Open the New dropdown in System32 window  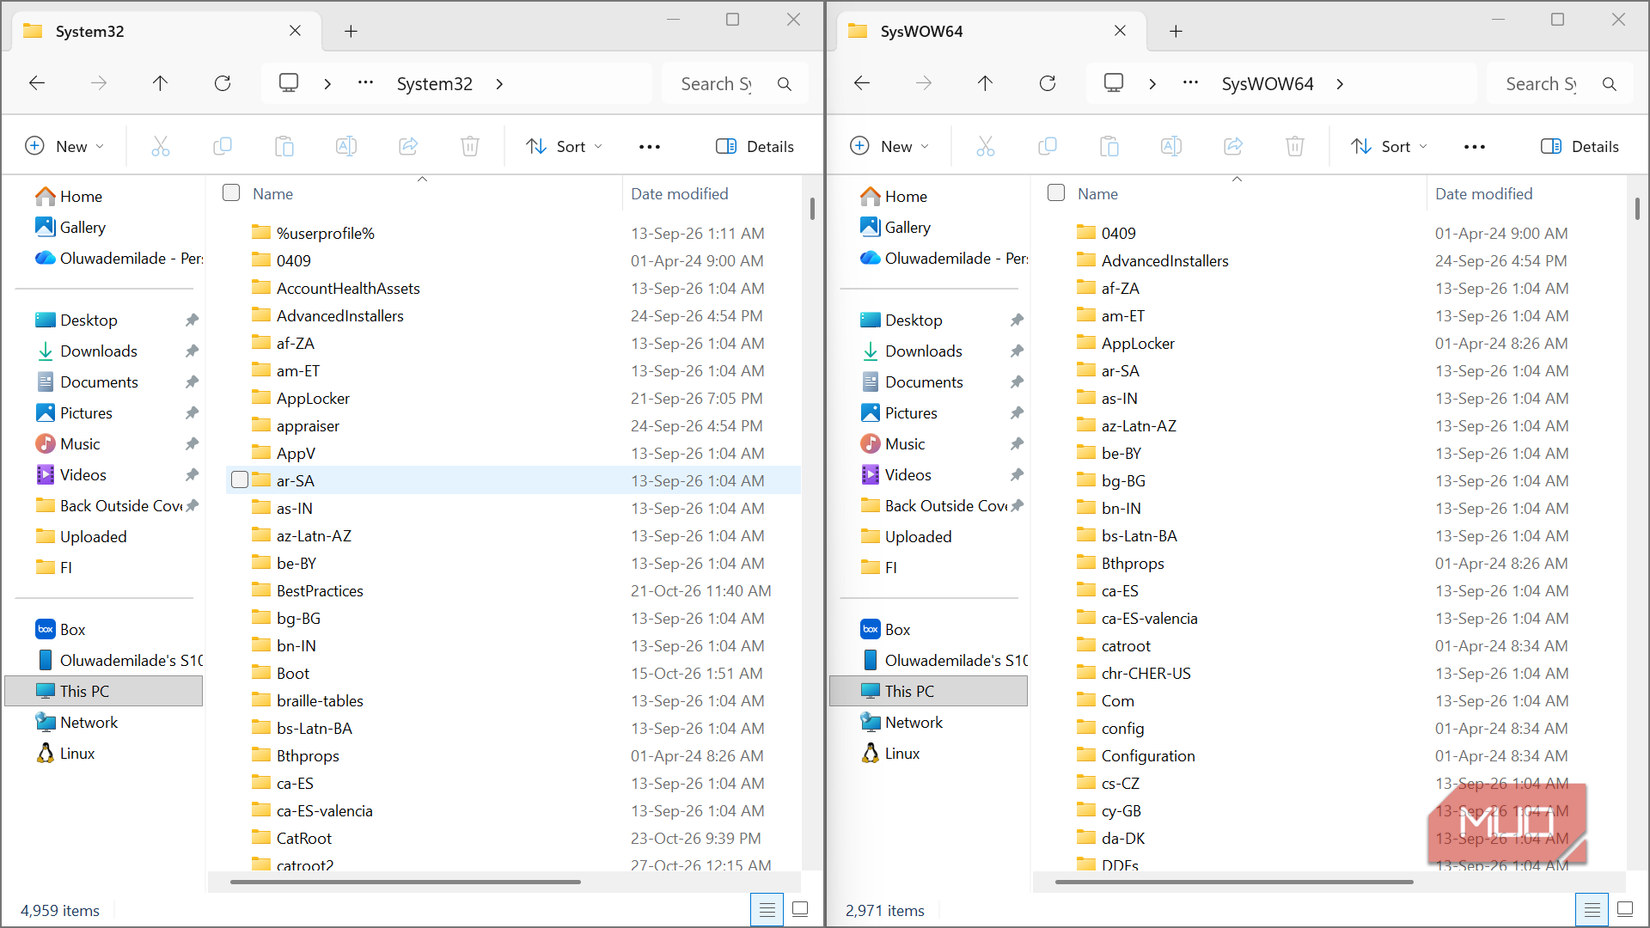[64, 147]
